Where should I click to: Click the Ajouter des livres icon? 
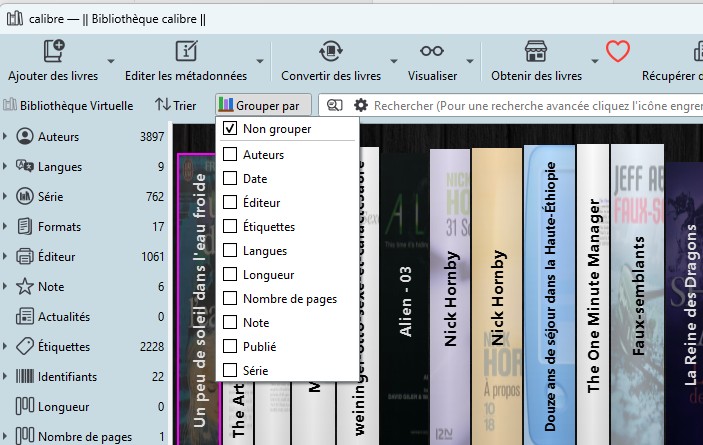coord(54,52)
